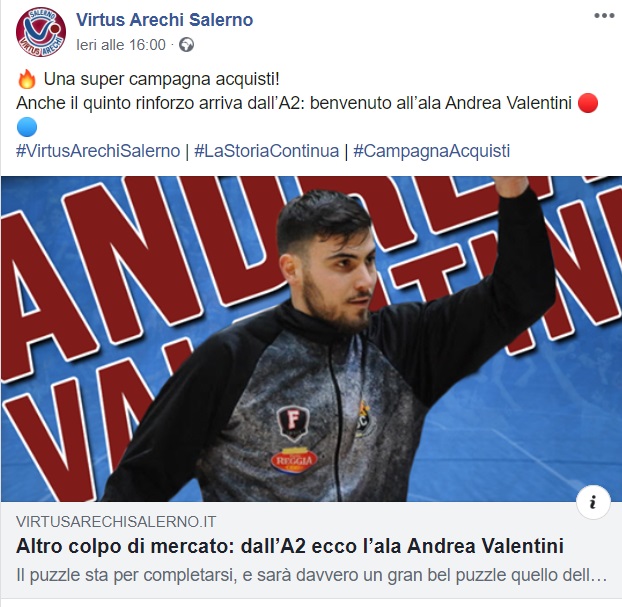This screenshot has height=607, width=622.
Task: Open the article titled Altro colpo di mercato
Action: pyautogui.click(x=290, y=546)
